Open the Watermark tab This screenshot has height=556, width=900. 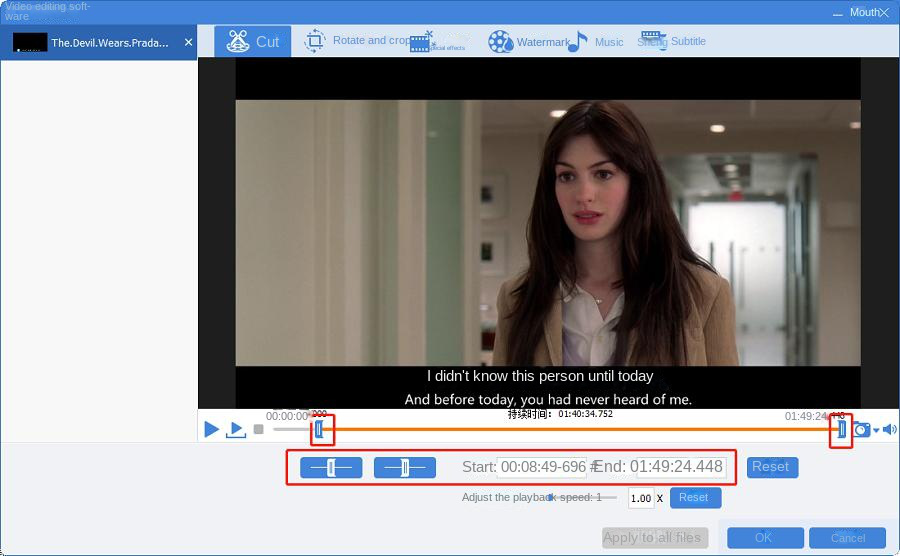point(529,42)
